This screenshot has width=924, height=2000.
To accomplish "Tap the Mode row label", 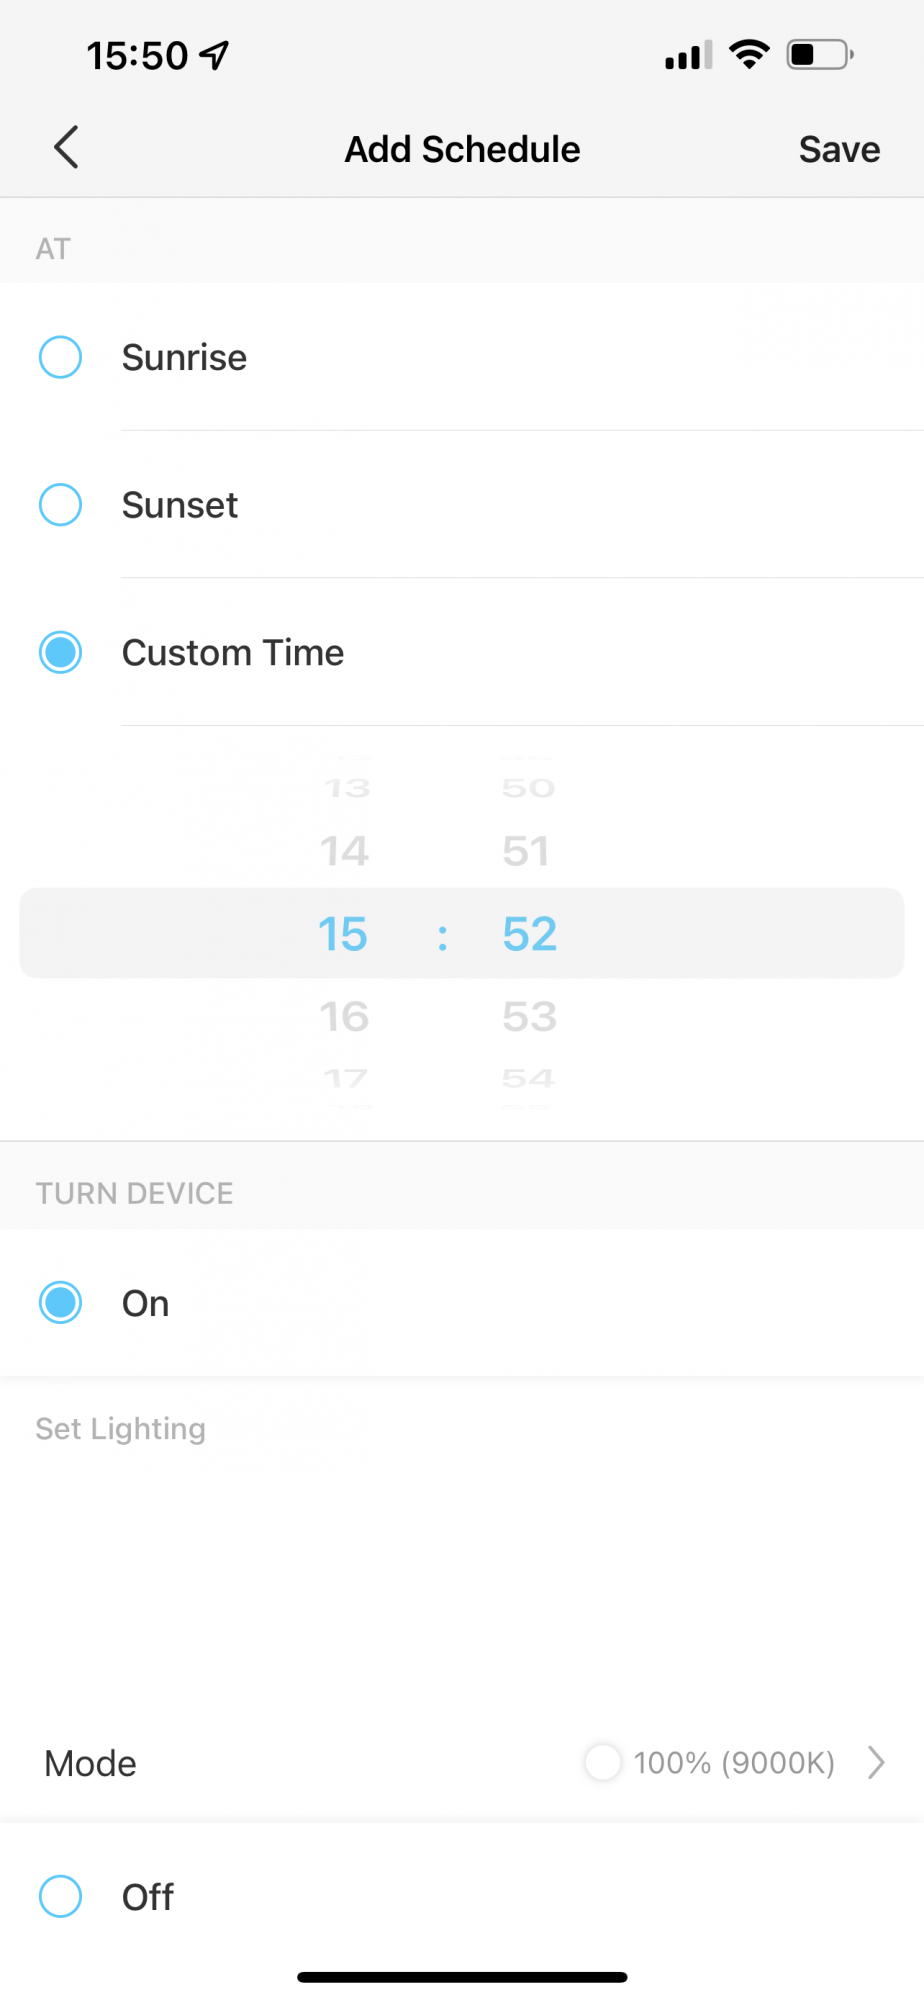I will point(91,1763).
